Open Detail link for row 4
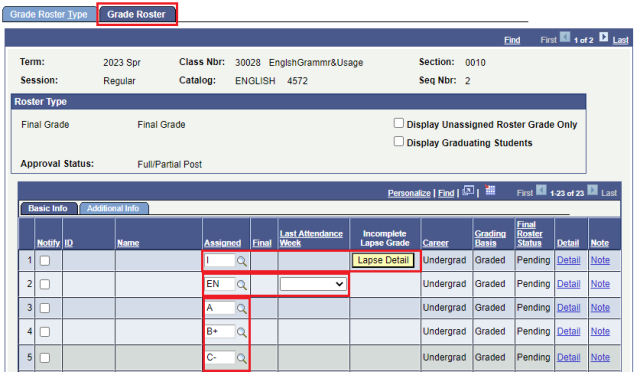640x372 pixels. (569, 332)
